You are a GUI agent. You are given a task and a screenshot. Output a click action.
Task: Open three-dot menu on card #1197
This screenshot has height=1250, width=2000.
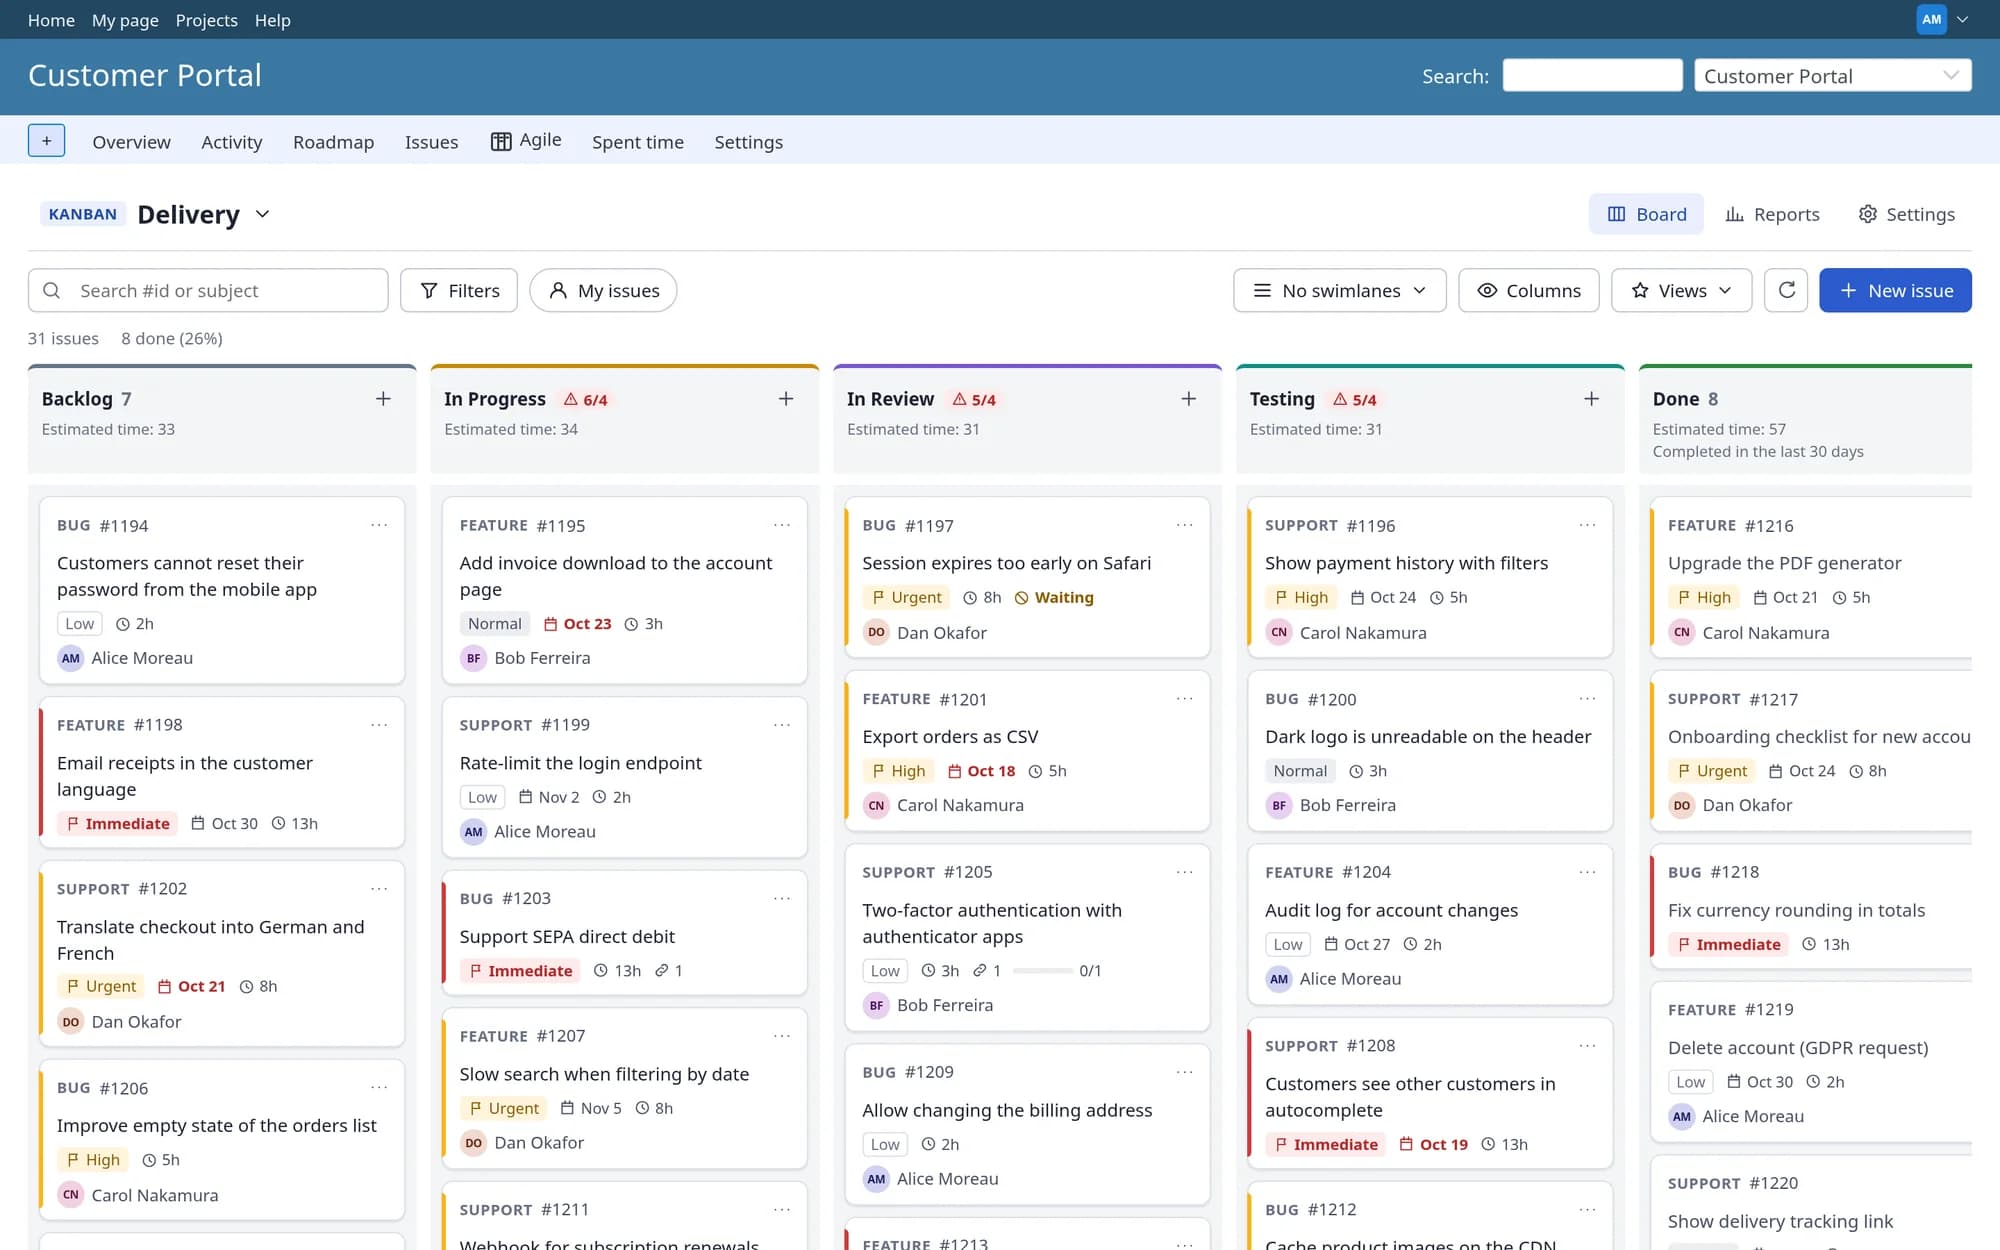click(1184, 525)
